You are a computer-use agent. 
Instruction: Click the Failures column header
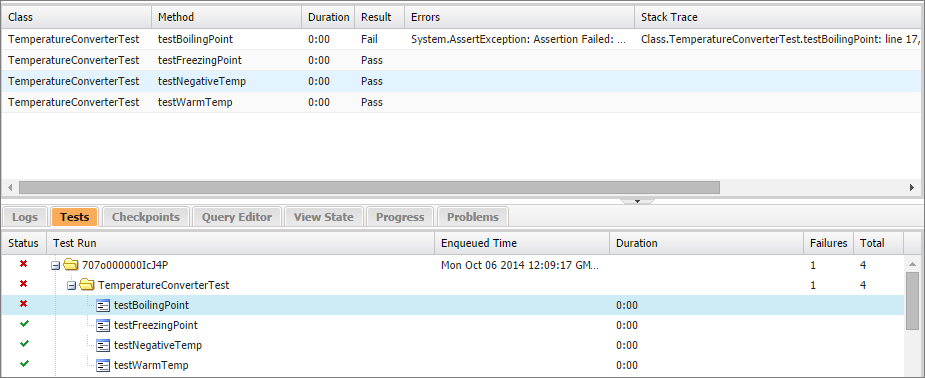[828, 243]
